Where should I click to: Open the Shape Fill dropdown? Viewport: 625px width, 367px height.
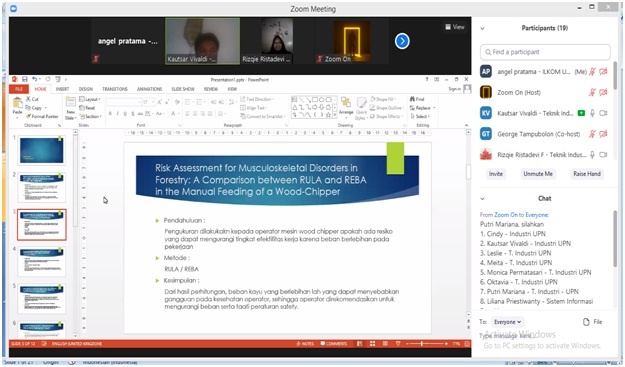coord(383,99)
